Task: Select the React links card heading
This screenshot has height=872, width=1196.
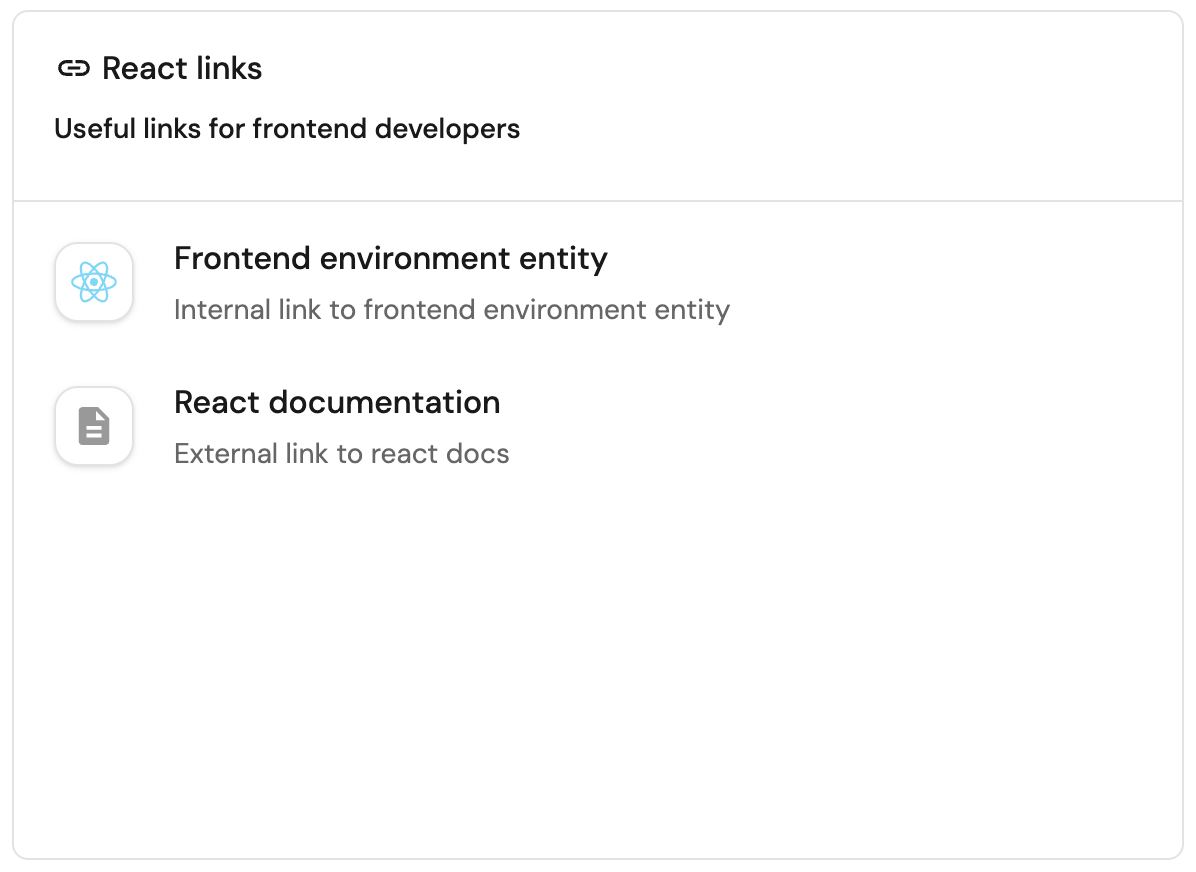Action: point(182,69)
